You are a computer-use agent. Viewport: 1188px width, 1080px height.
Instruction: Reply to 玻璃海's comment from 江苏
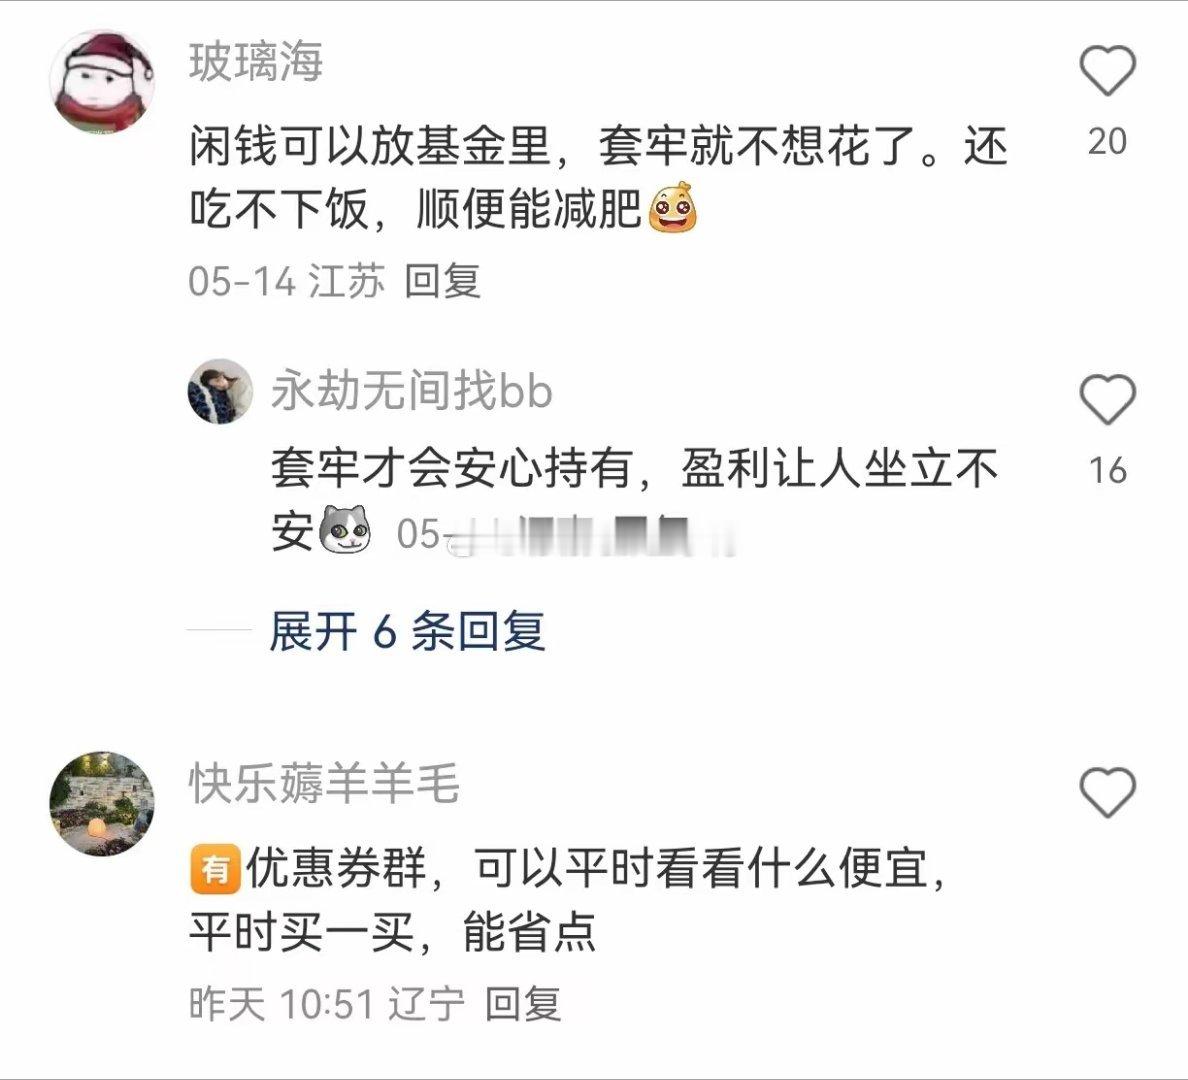(x=442, y=281)
